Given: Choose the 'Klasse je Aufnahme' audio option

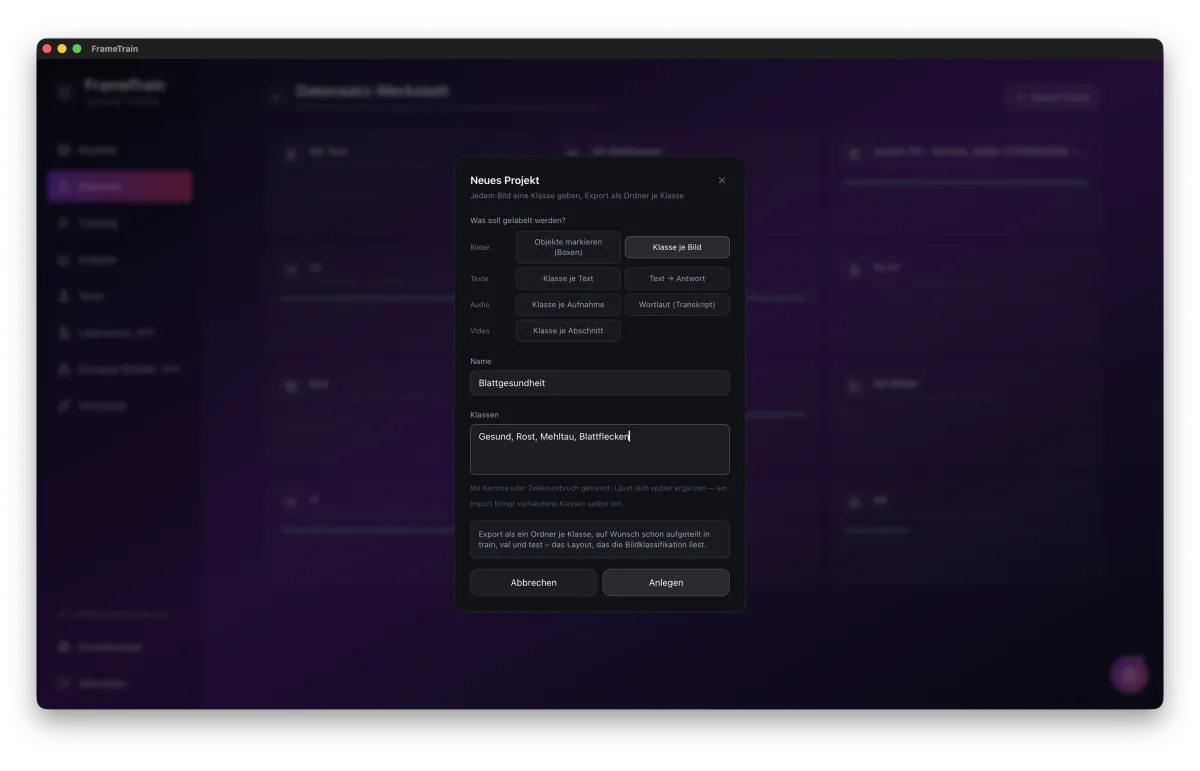Looking at the screenshot, I should point(568,304).
